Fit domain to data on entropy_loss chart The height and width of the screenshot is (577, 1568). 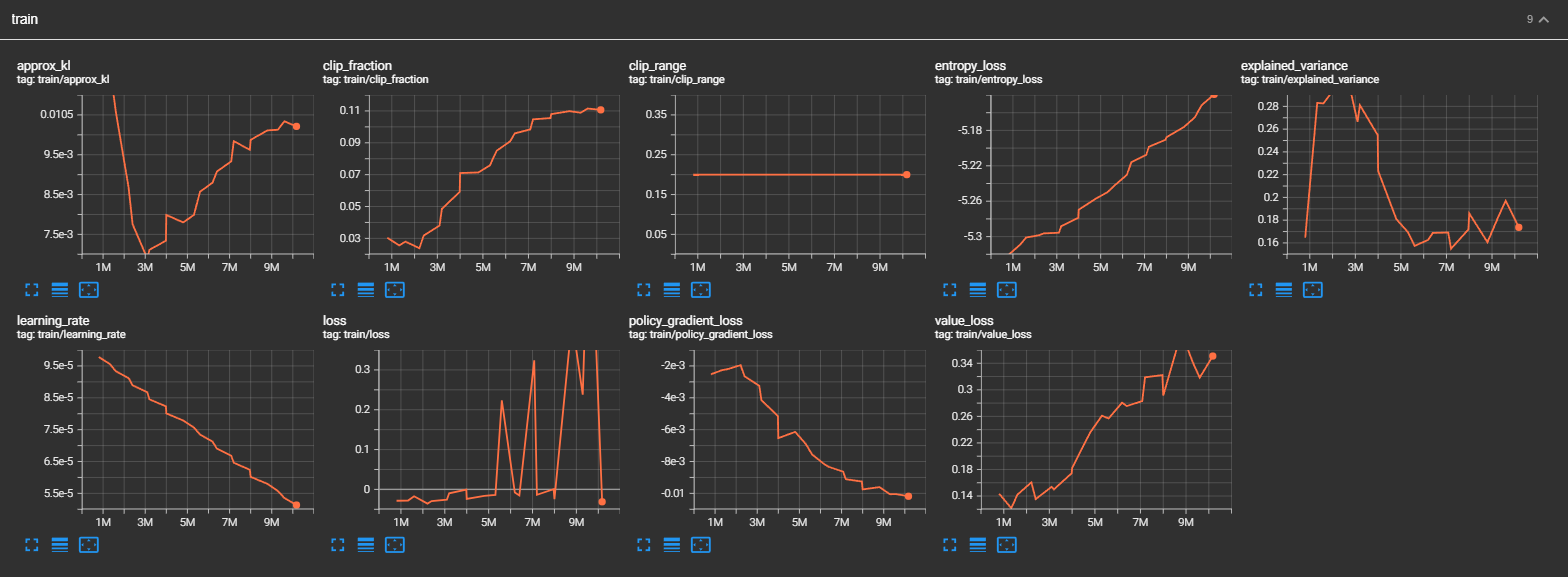[x=1007, y=290]
